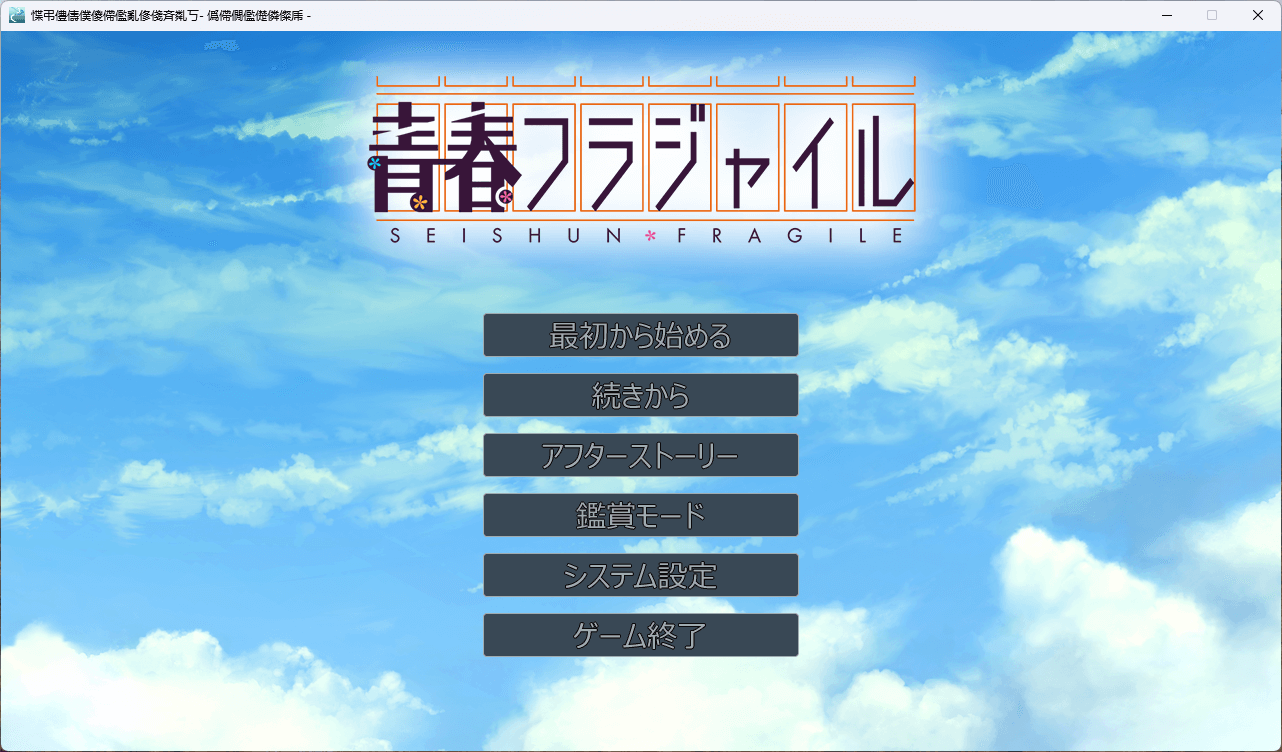
Task: Close the game window
Action: [x=1257, y=15]
